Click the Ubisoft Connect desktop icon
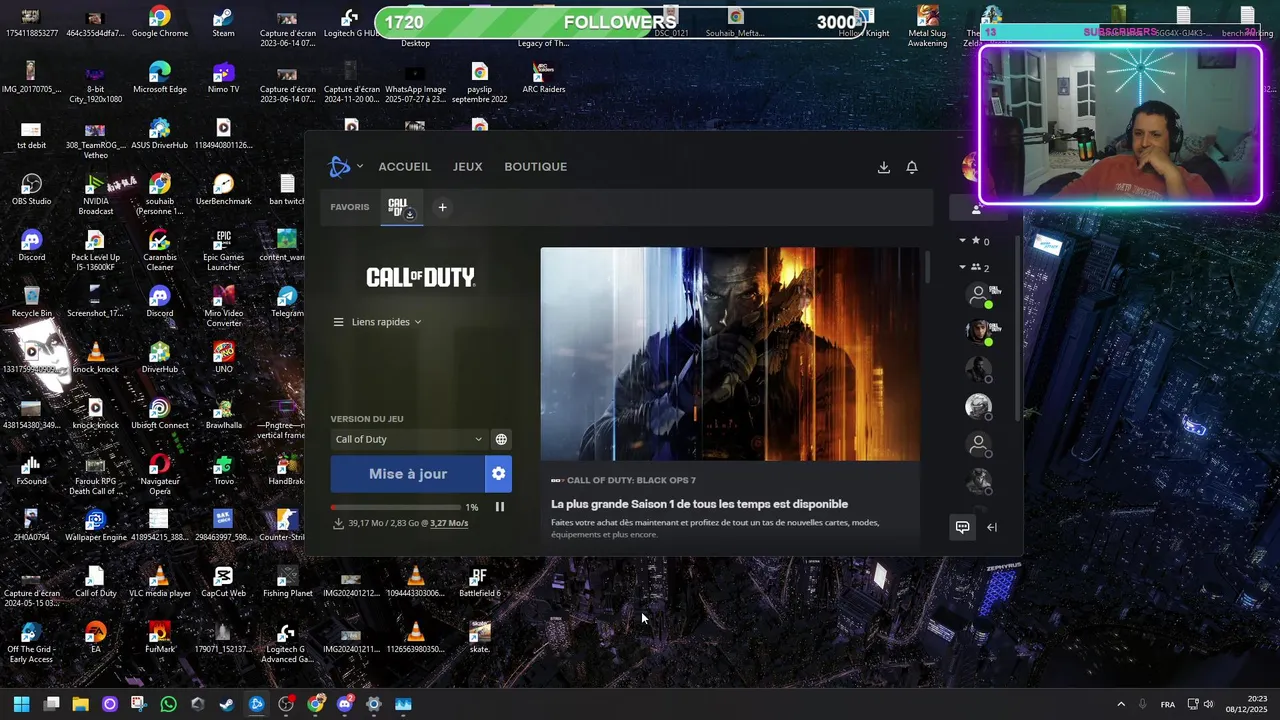 pos(160,414)
